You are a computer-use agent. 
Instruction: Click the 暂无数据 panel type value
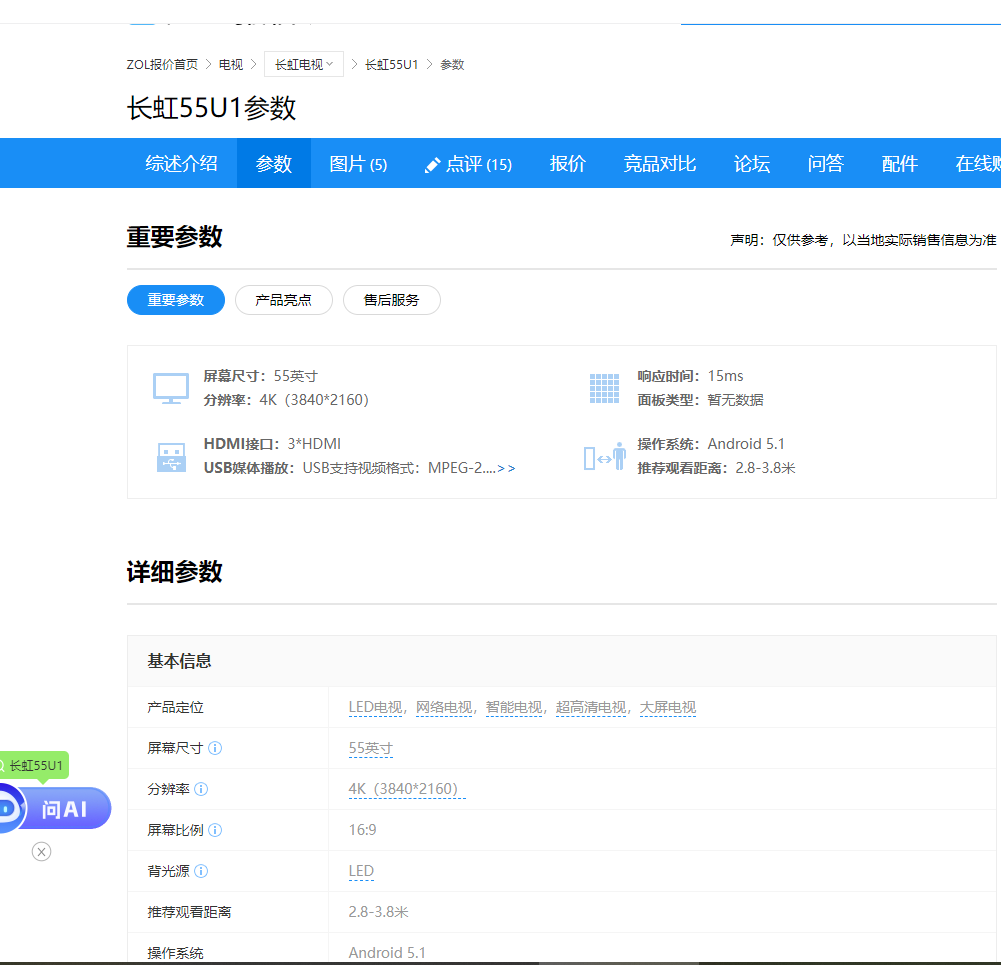click(x=735, y=400)
